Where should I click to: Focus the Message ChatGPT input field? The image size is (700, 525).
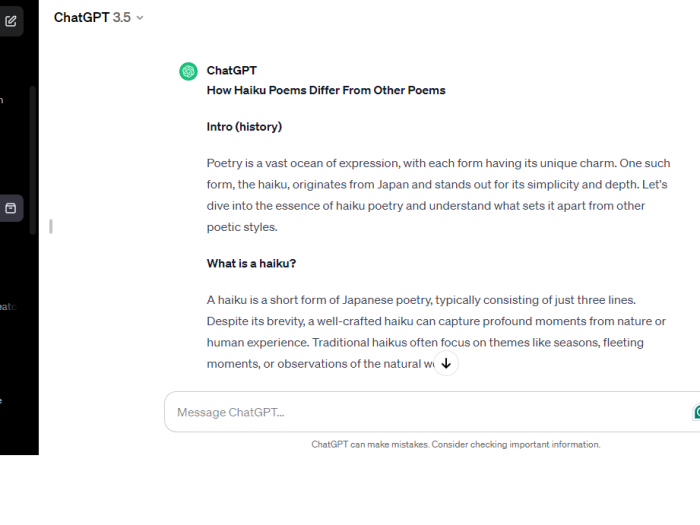pyautogui.click(x=420, y=412)
